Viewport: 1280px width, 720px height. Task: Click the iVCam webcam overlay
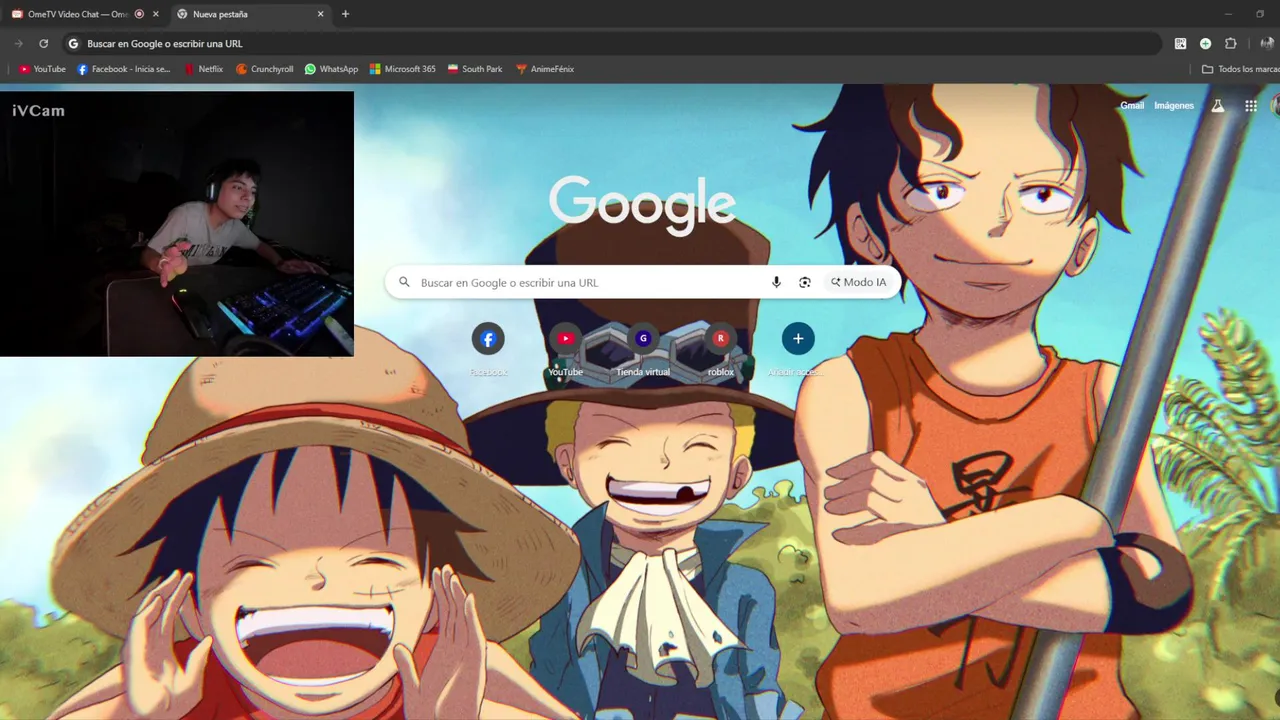(x=177, y=224)
